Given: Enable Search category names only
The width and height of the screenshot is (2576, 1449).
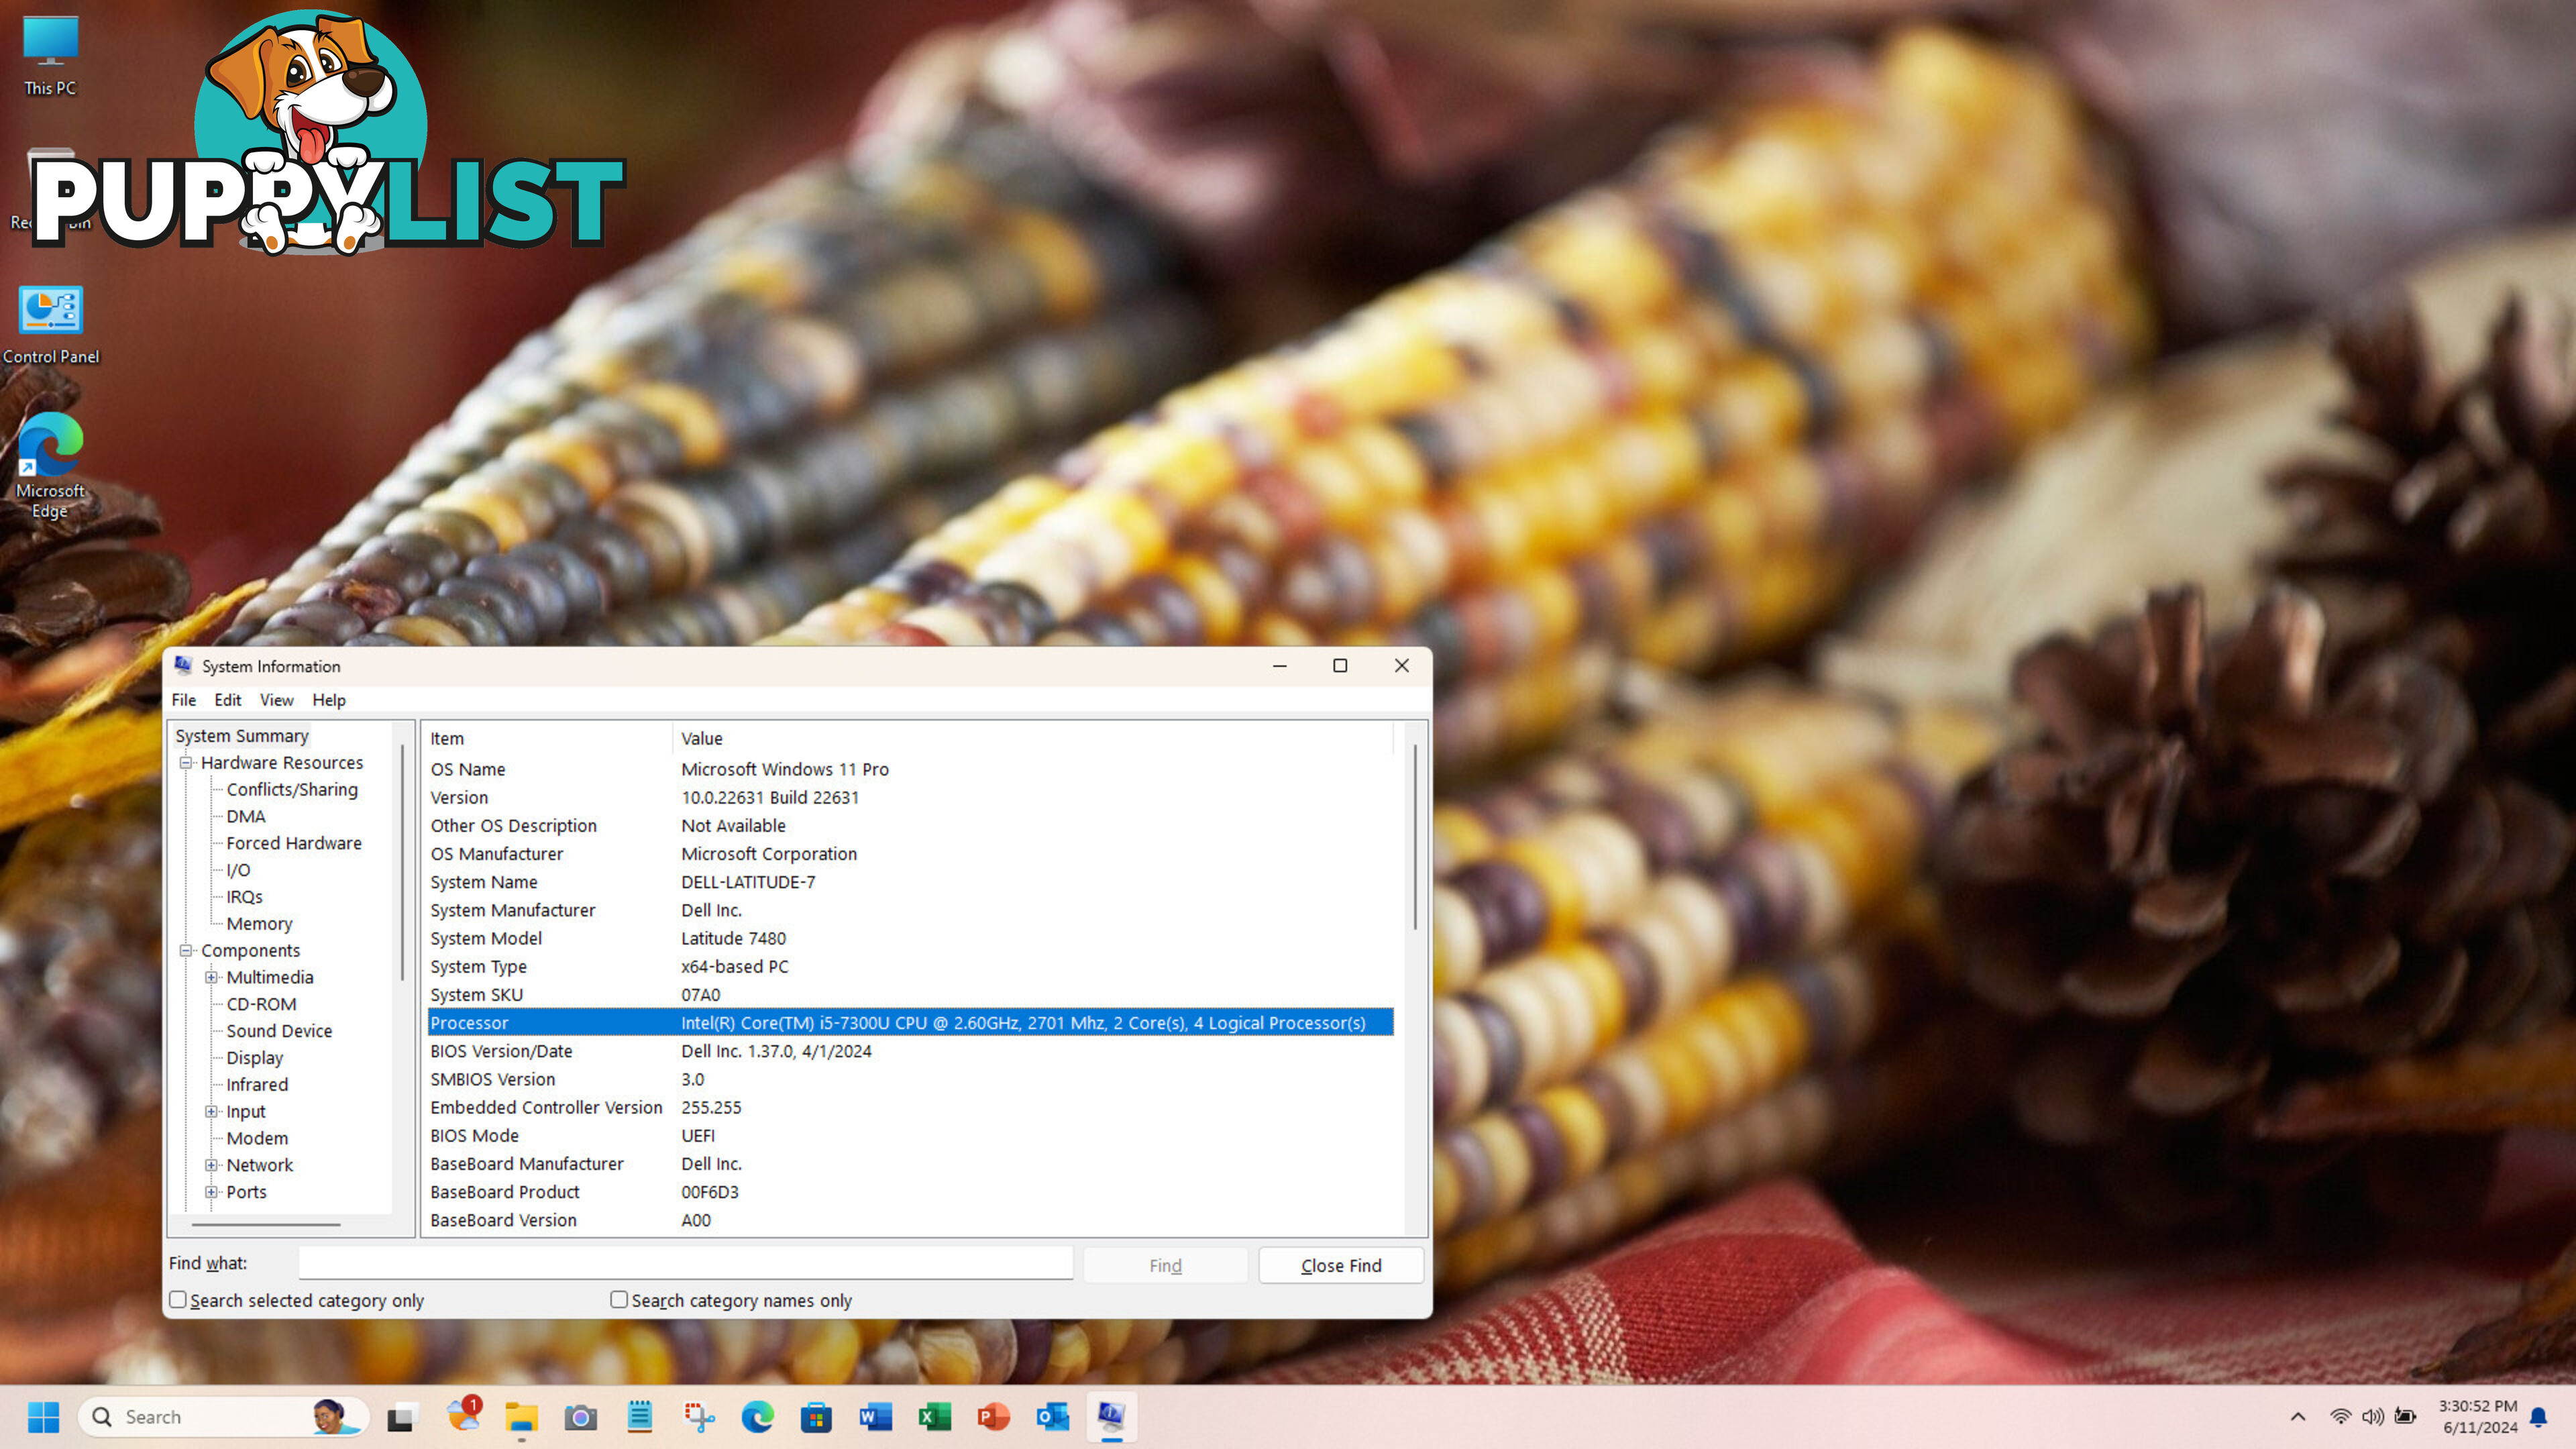Looking at the screenshot, I should (621, 1300).
